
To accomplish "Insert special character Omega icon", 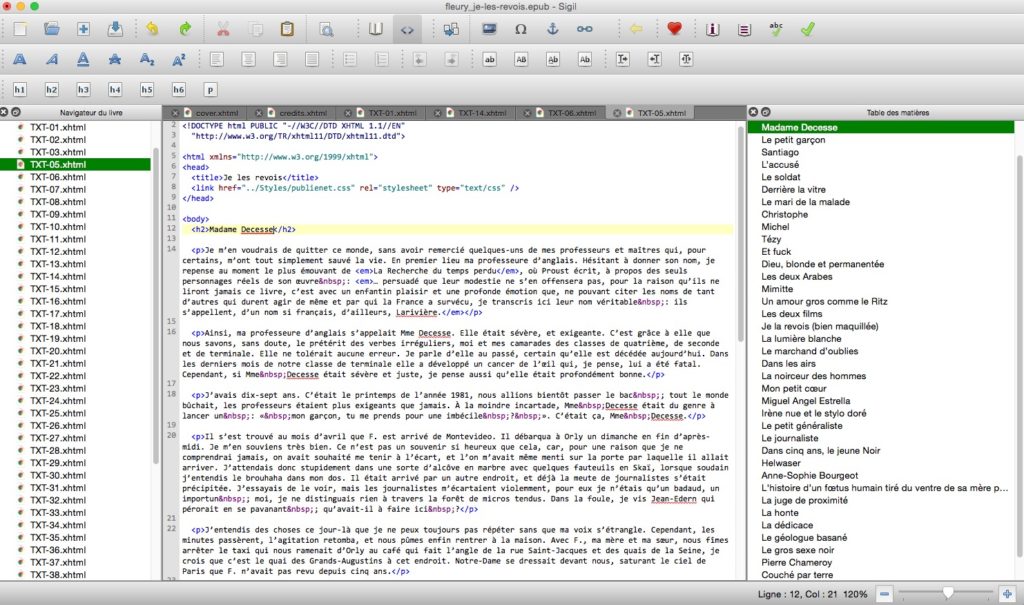I will (520, 29).
